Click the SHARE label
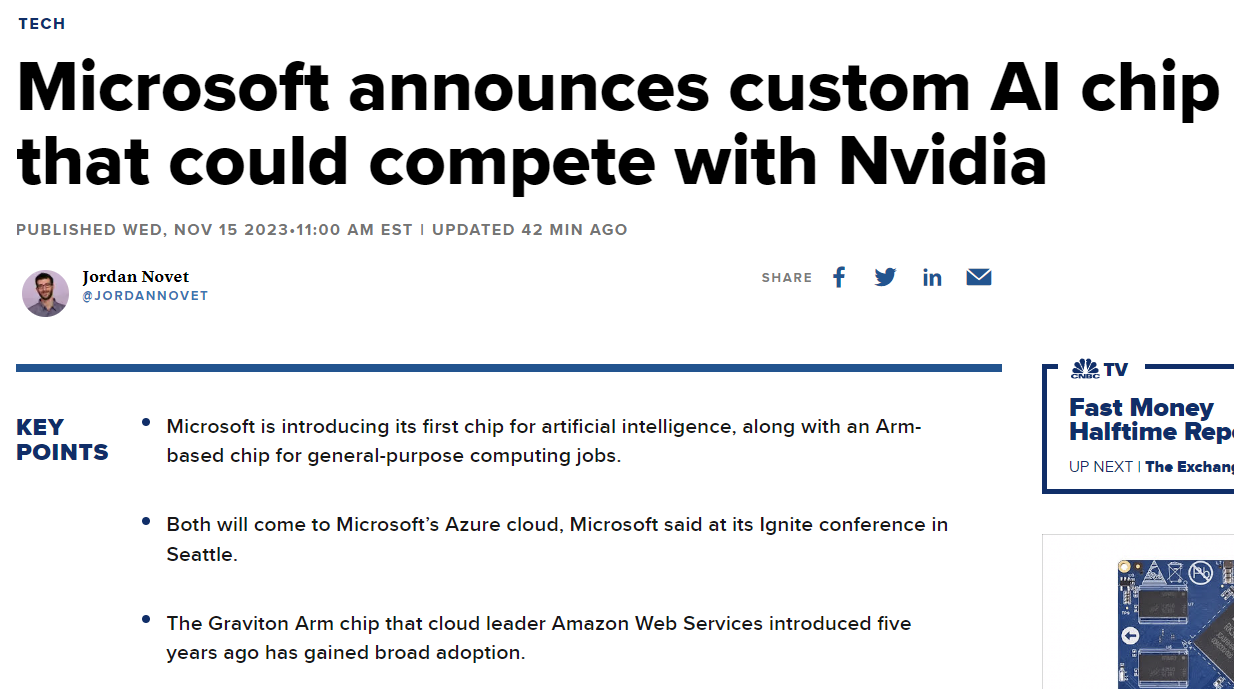The width and height of the screenshot is (1234, 689). coord(786,278)
